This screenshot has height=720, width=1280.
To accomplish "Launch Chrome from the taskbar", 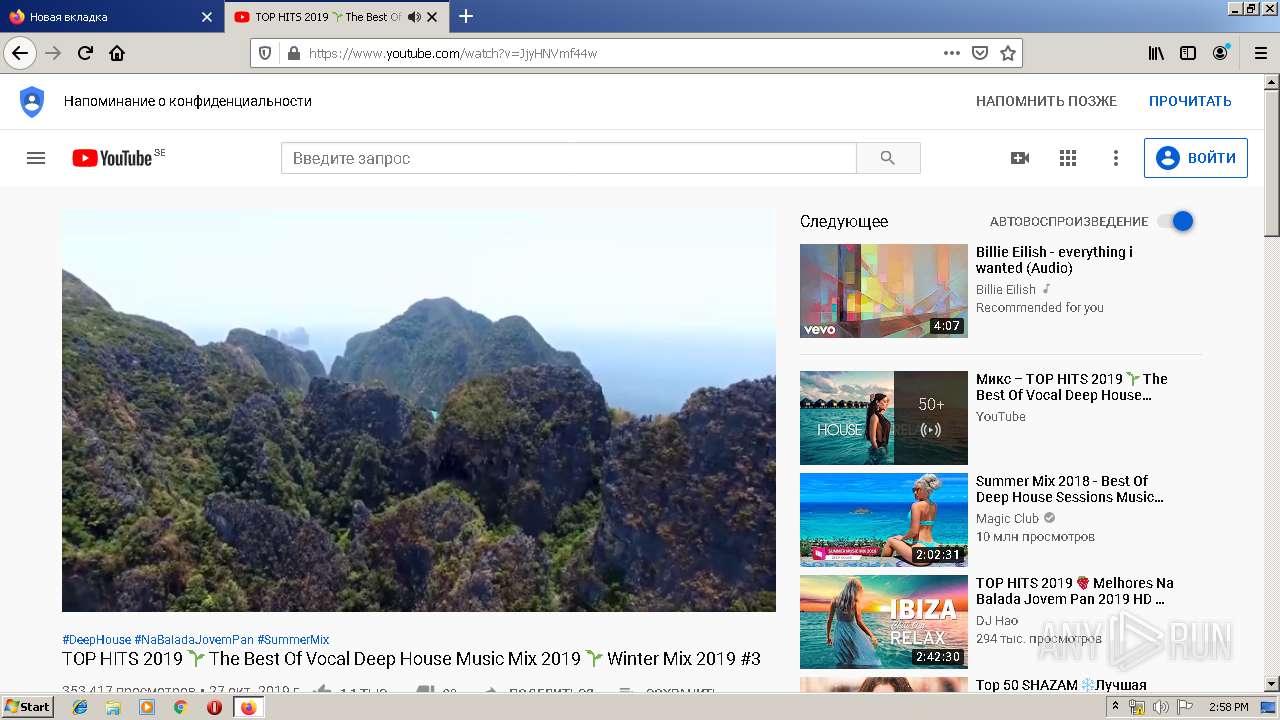I will pos(180,707).
